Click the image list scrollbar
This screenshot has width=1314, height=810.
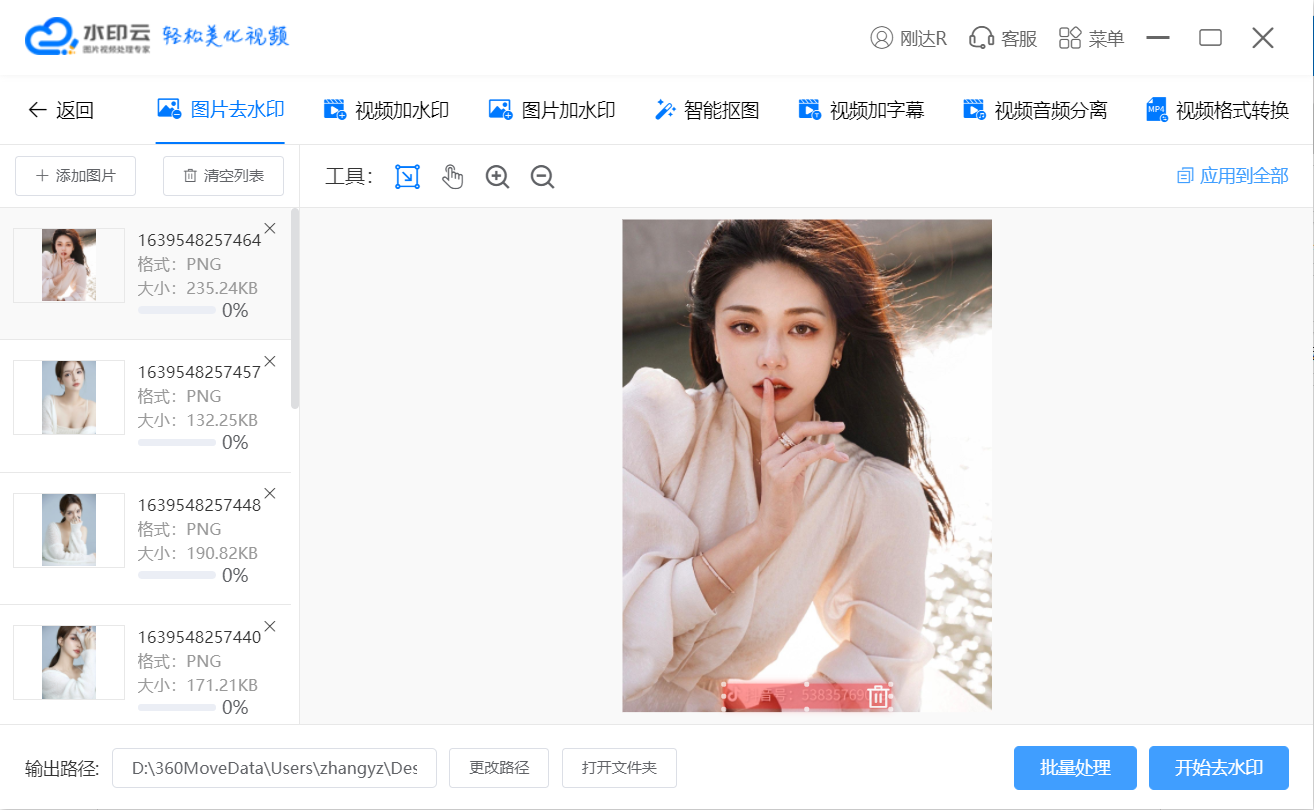[295, 308]
